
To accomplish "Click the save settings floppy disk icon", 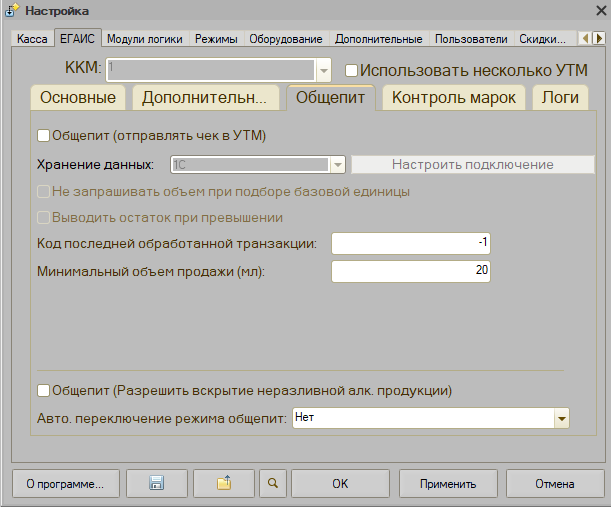I will tap(156, 484).
